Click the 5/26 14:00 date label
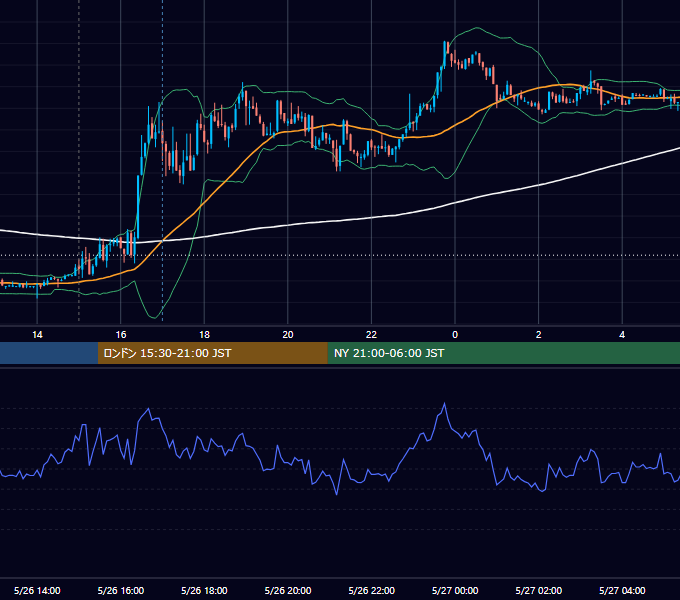The image size is (680, 600). (37, 590)
